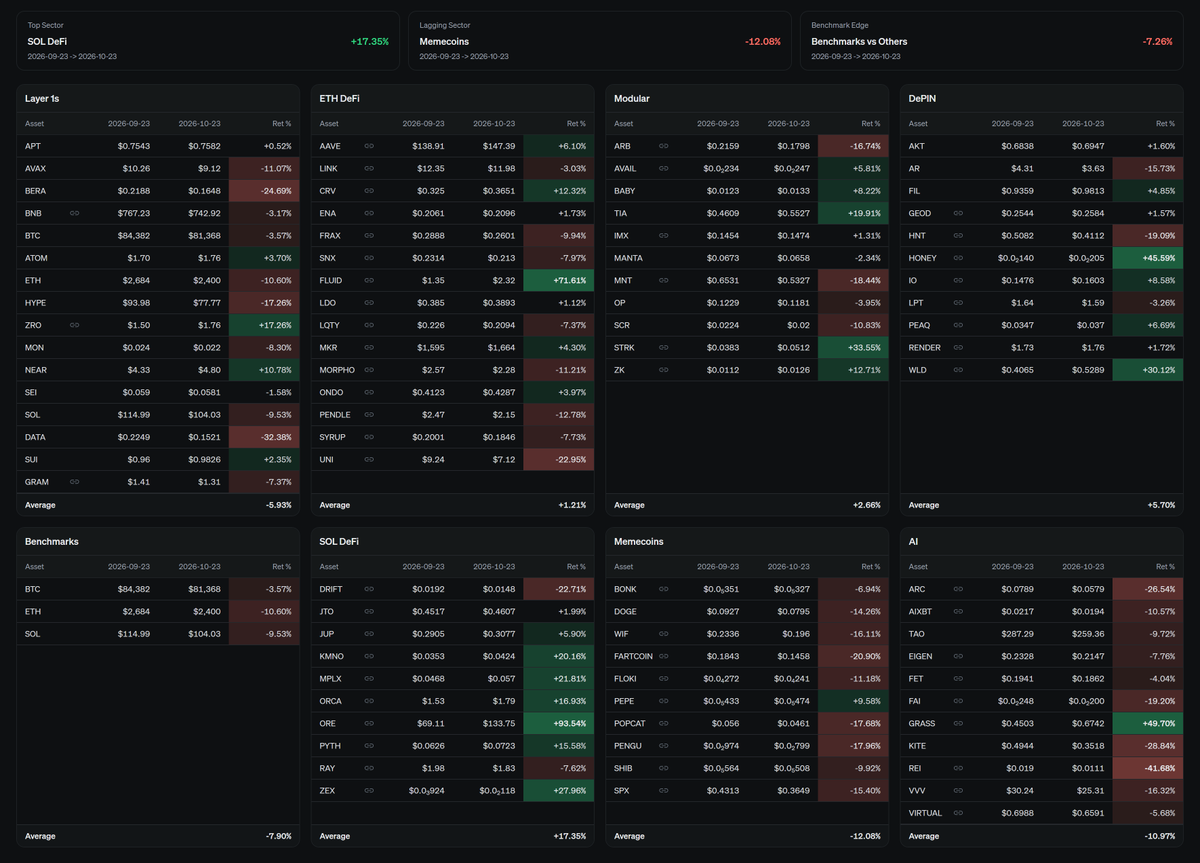Click the ETH DeFi panel title

341,99
